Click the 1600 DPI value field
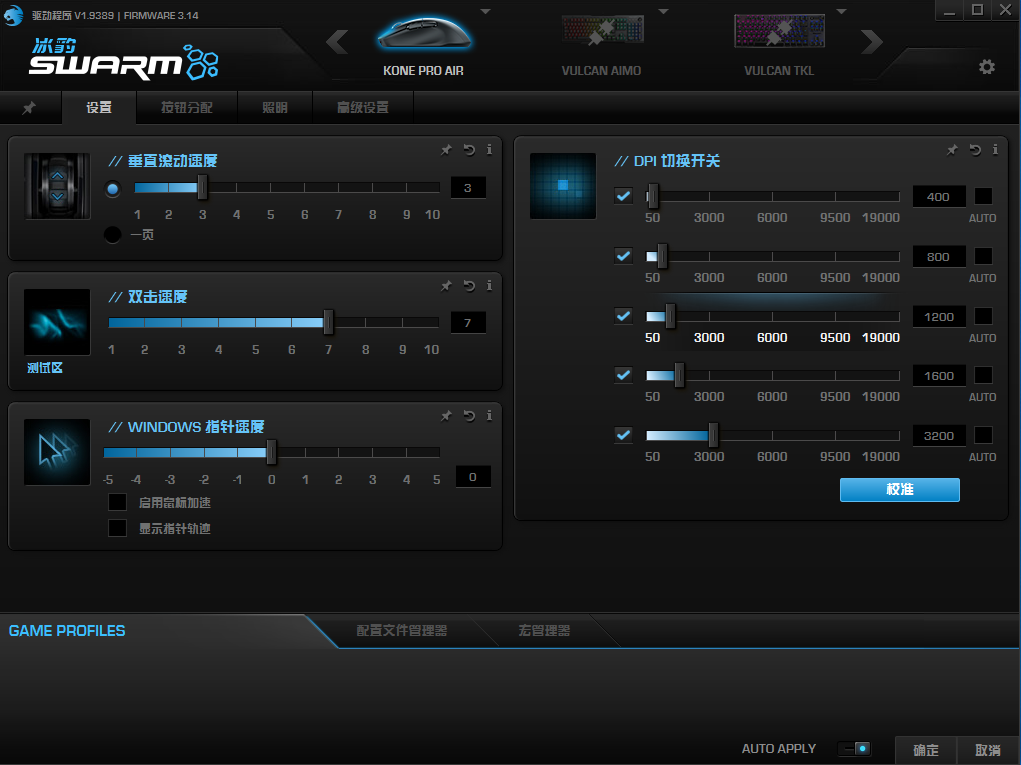This screenshot has height=765, width=1021. (x=938, y=376)
